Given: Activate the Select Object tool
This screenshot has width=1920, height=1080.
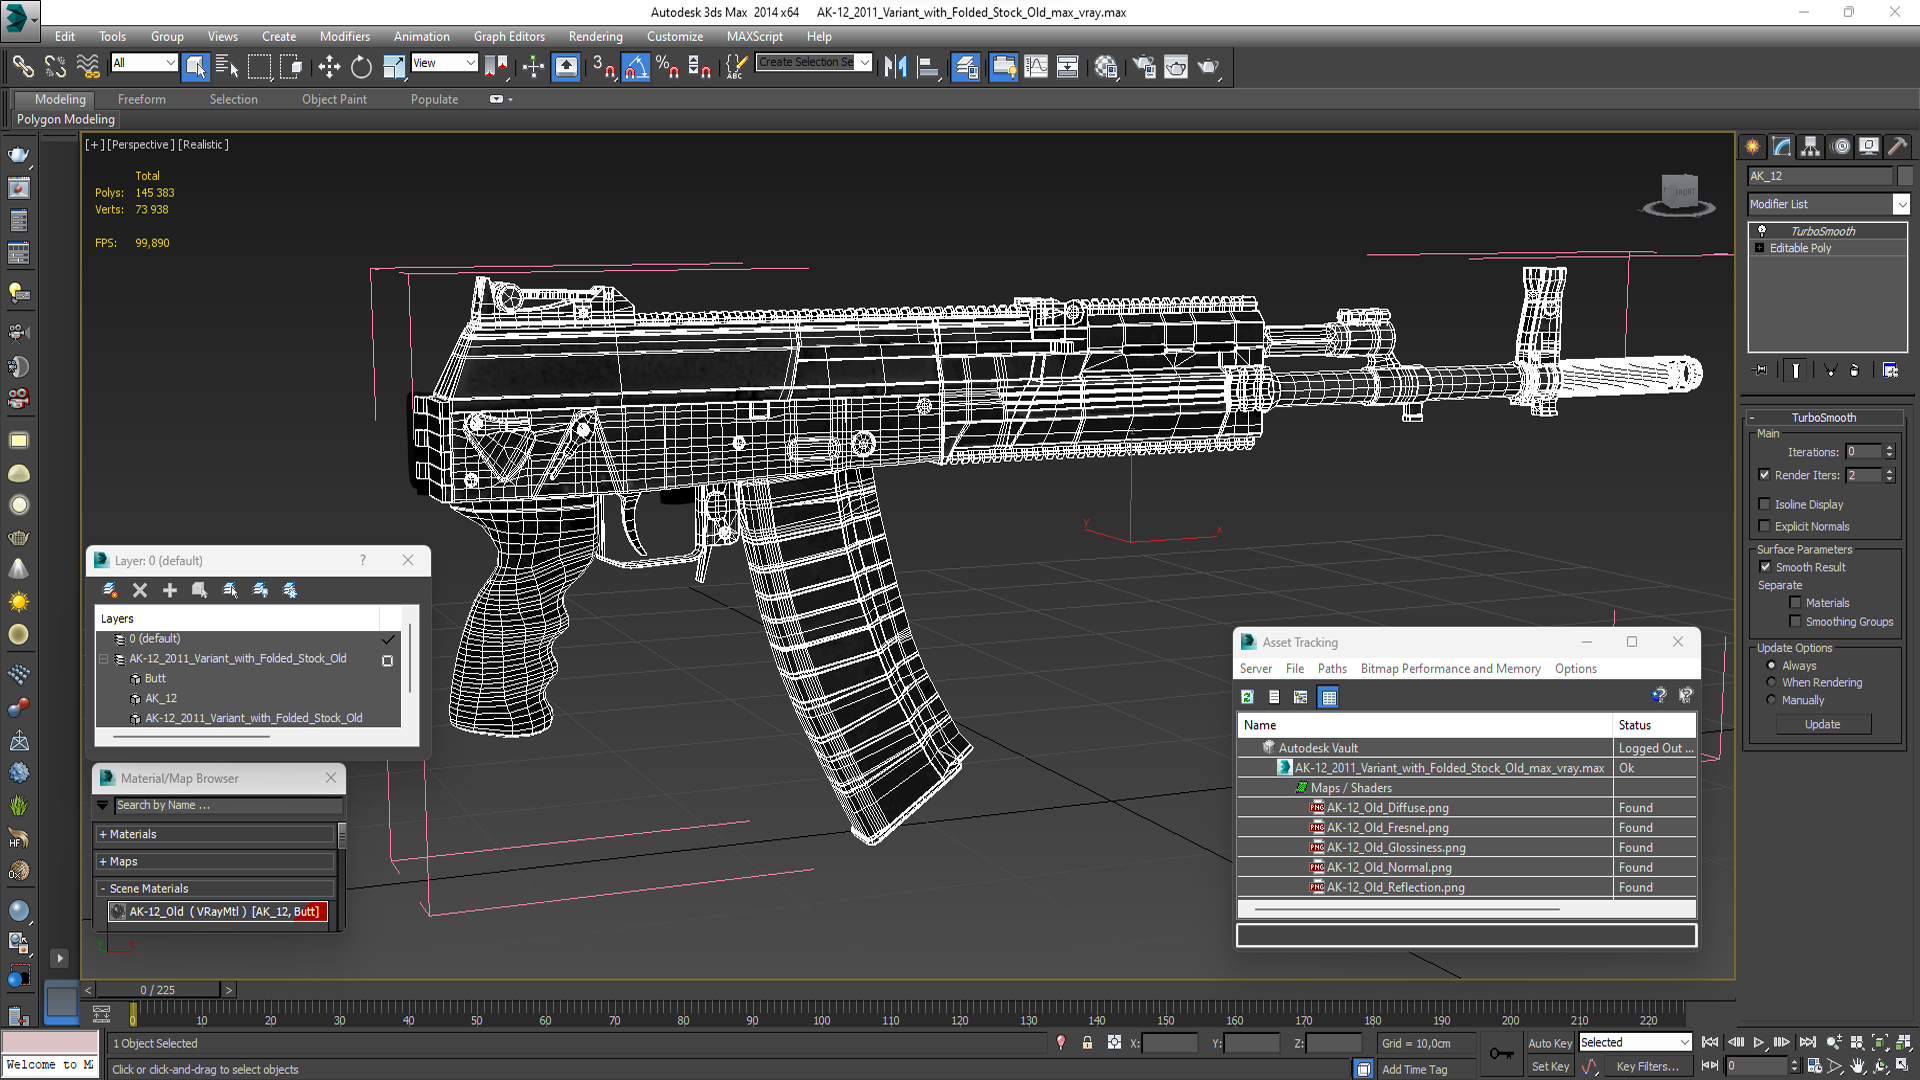Looking at the screenshot, I should [195, 67].
